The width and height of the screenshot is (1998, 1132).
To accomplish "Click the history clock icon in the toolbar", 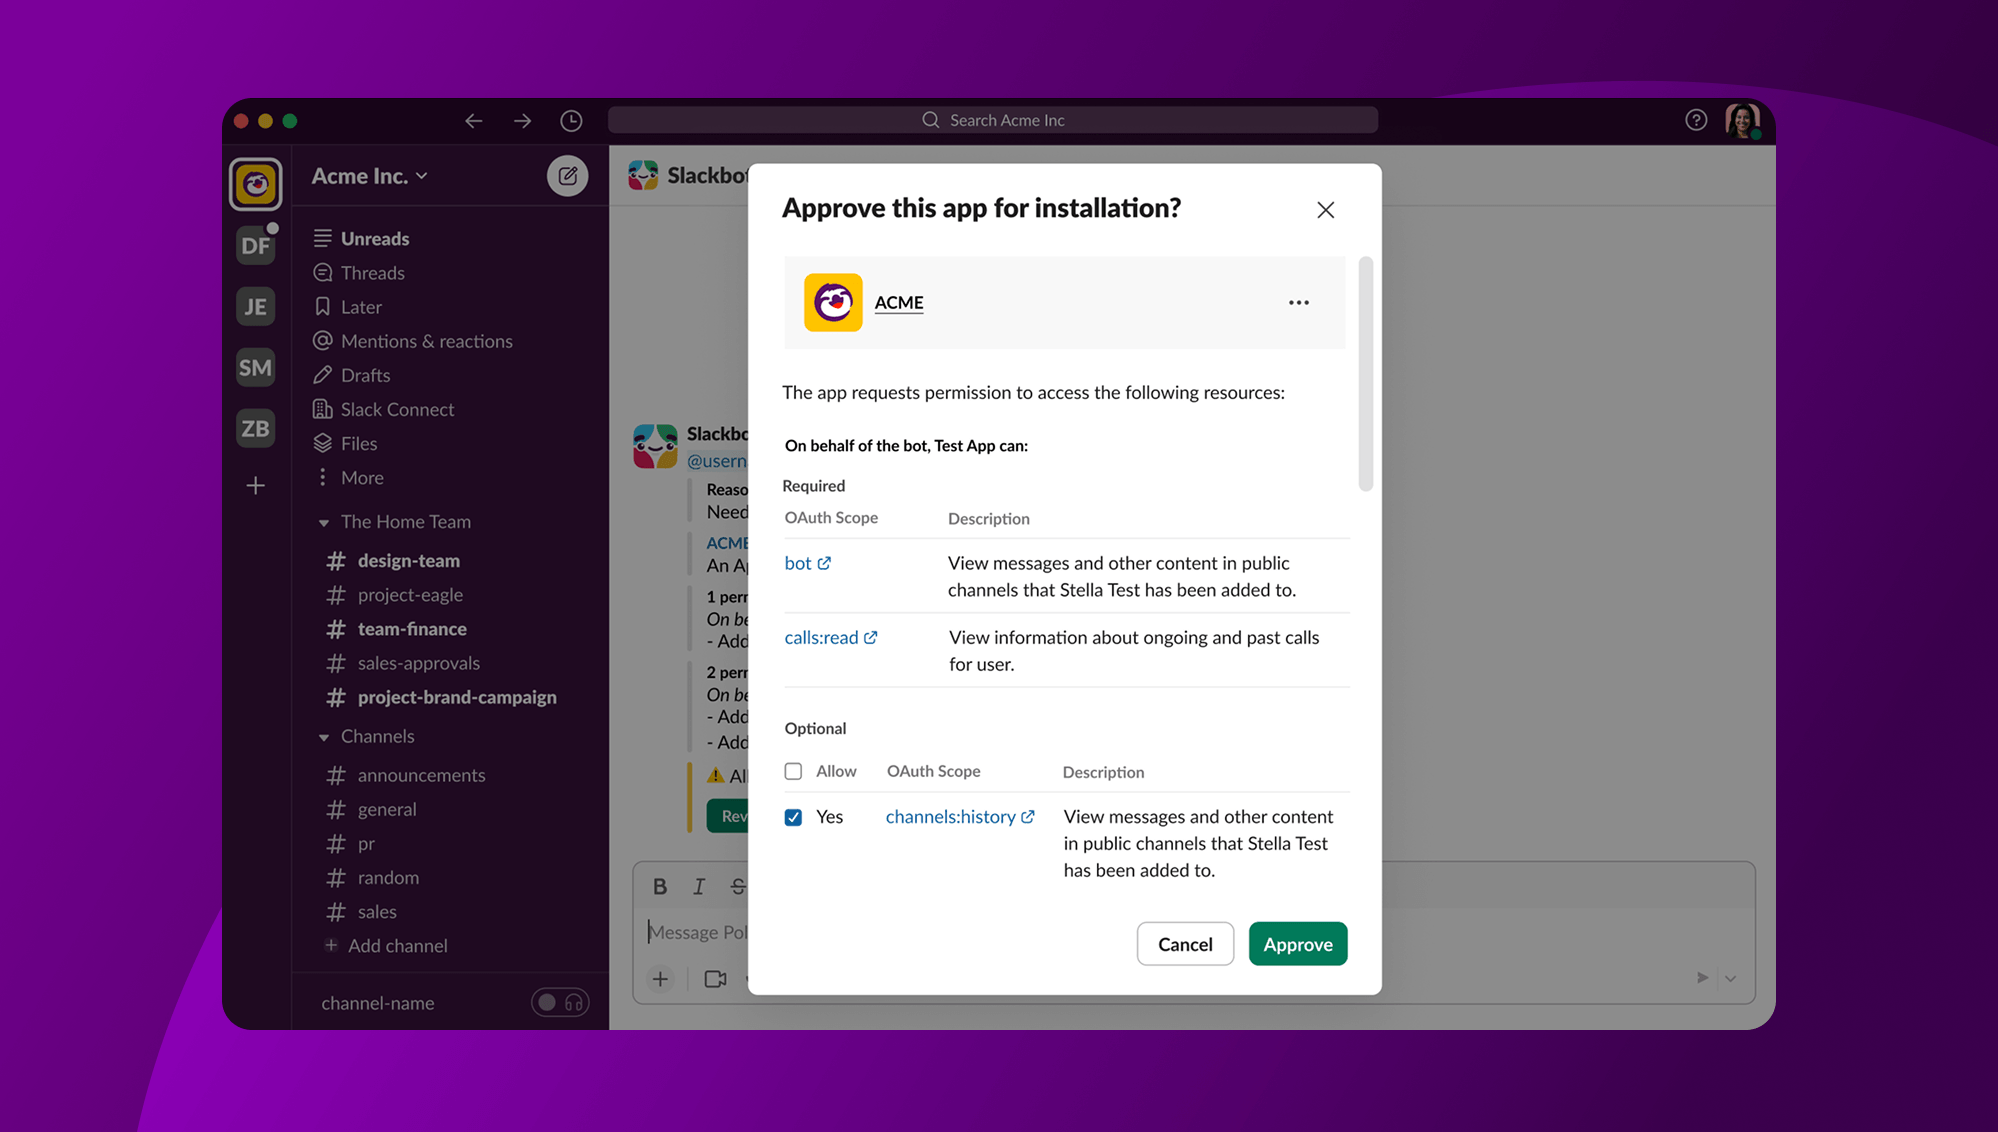I will pos(571,120).
